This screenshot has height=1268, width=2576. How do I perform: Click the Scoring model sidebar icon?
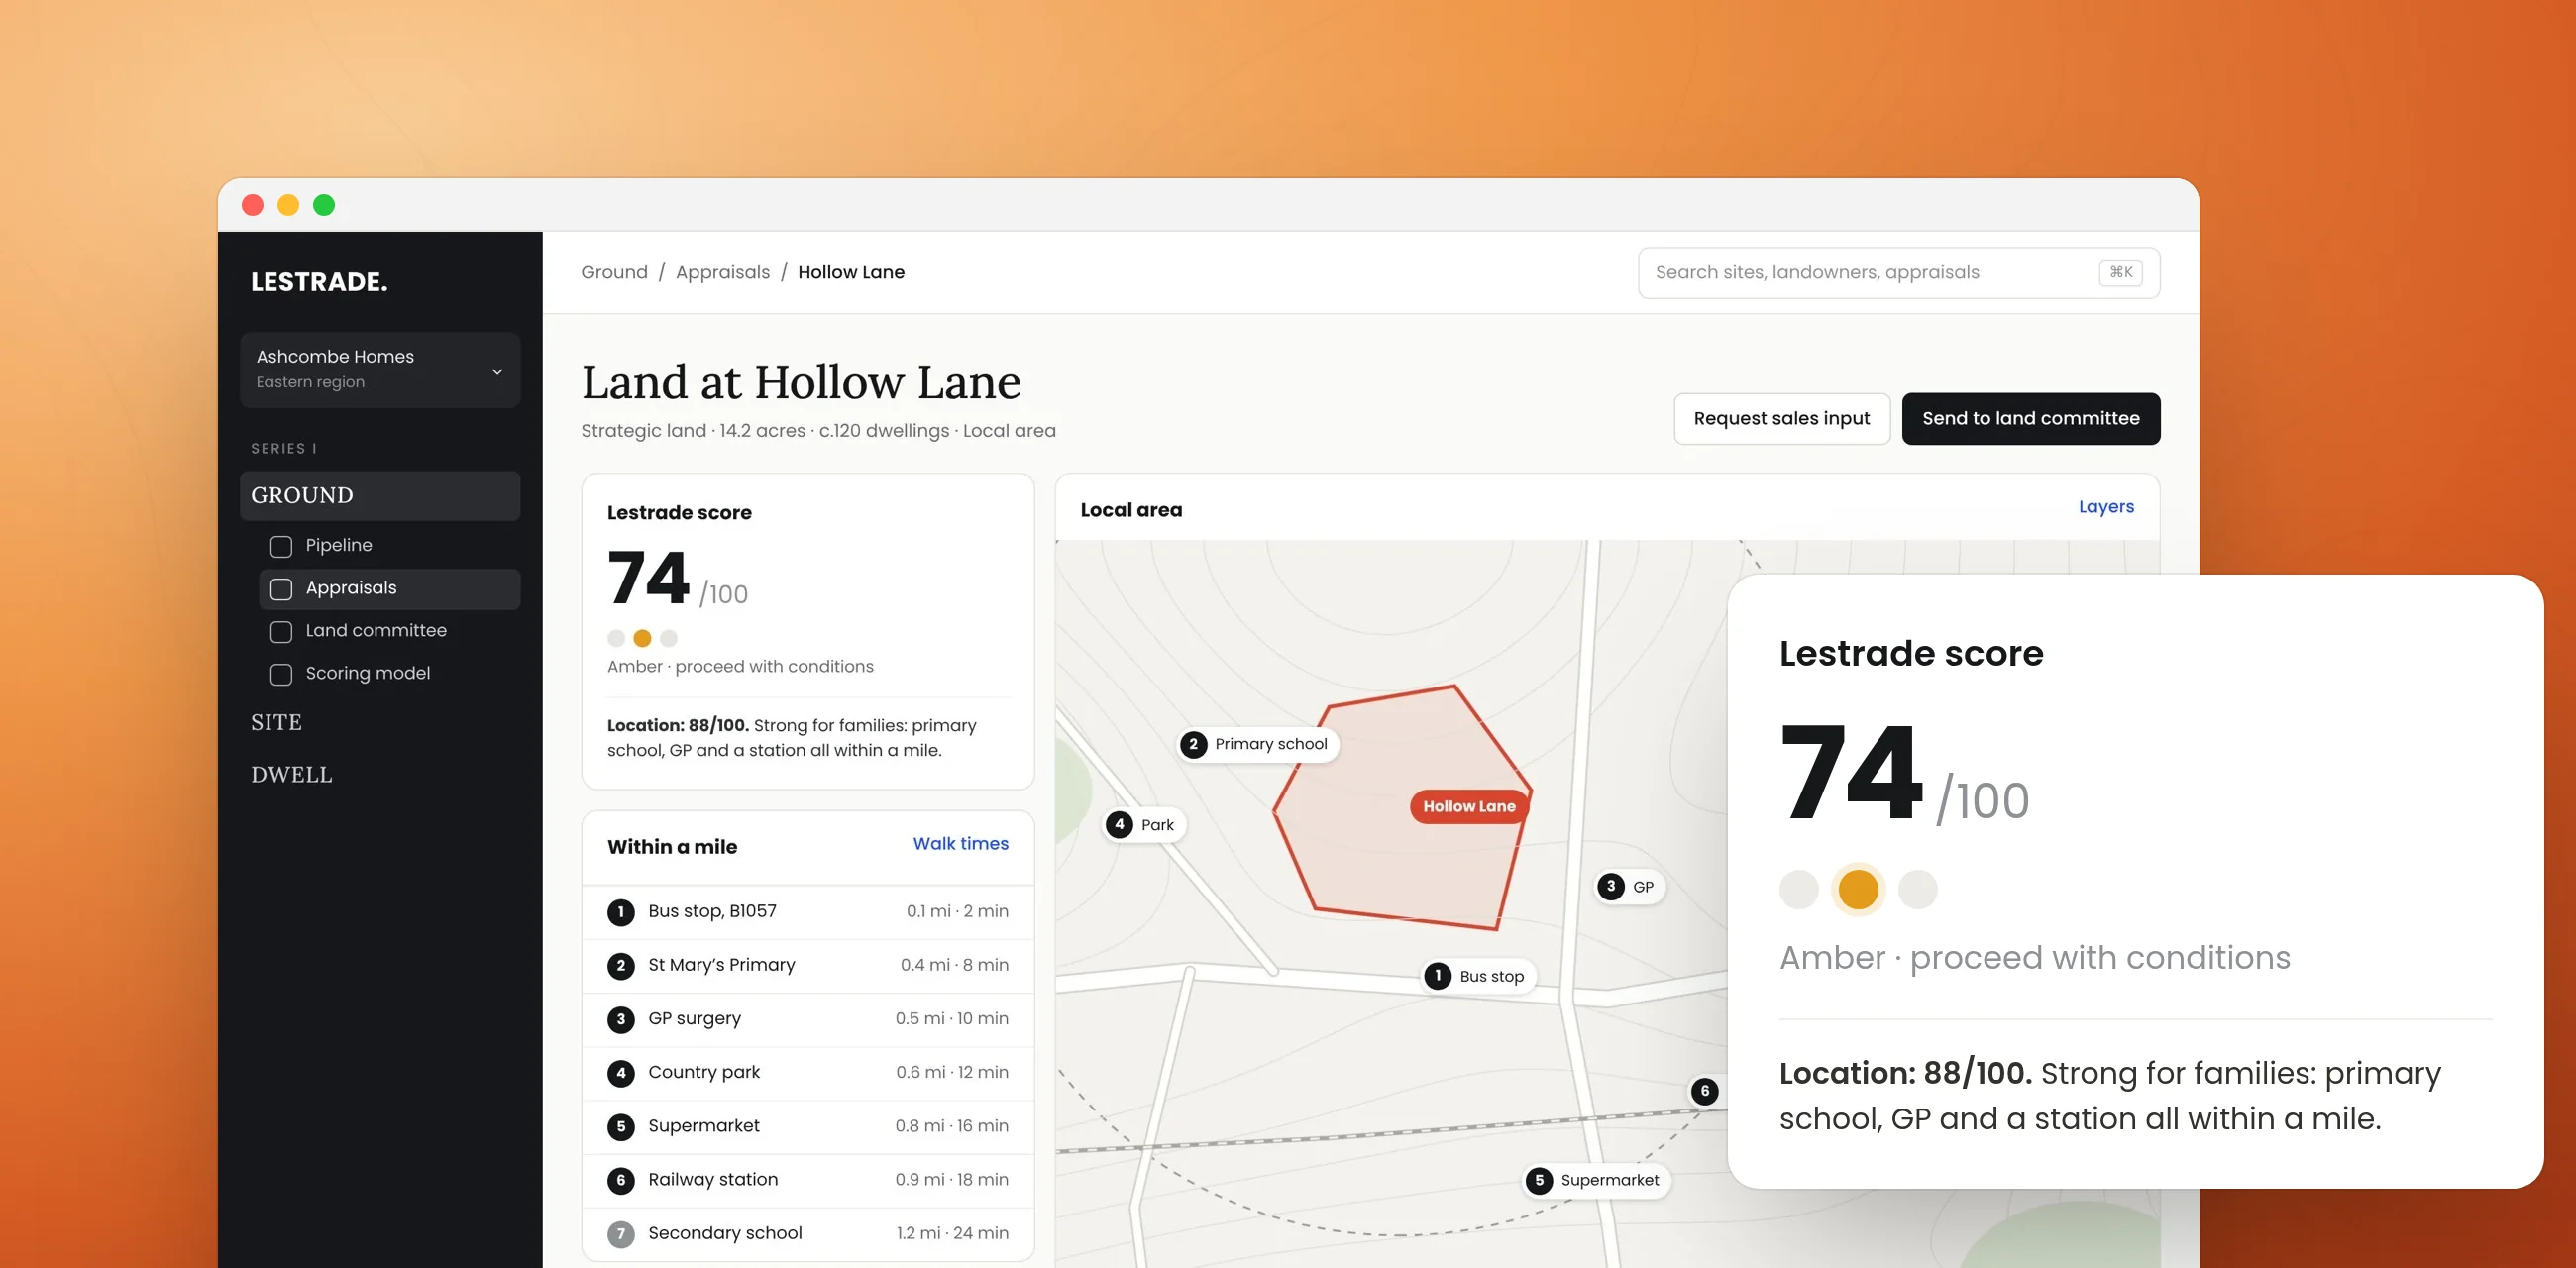coord(281,674)
